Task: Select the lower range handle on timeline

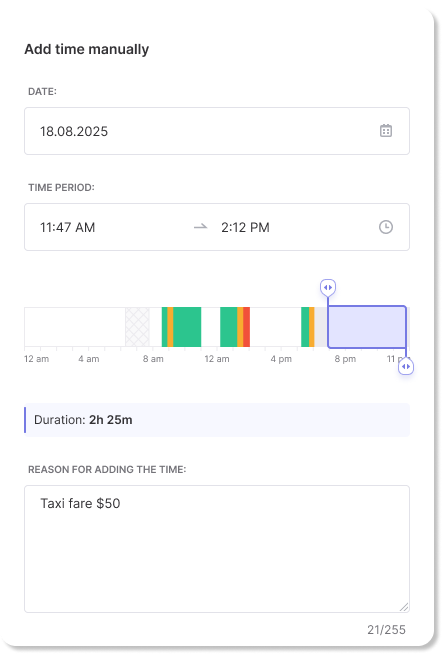Action: pos(406,367)
